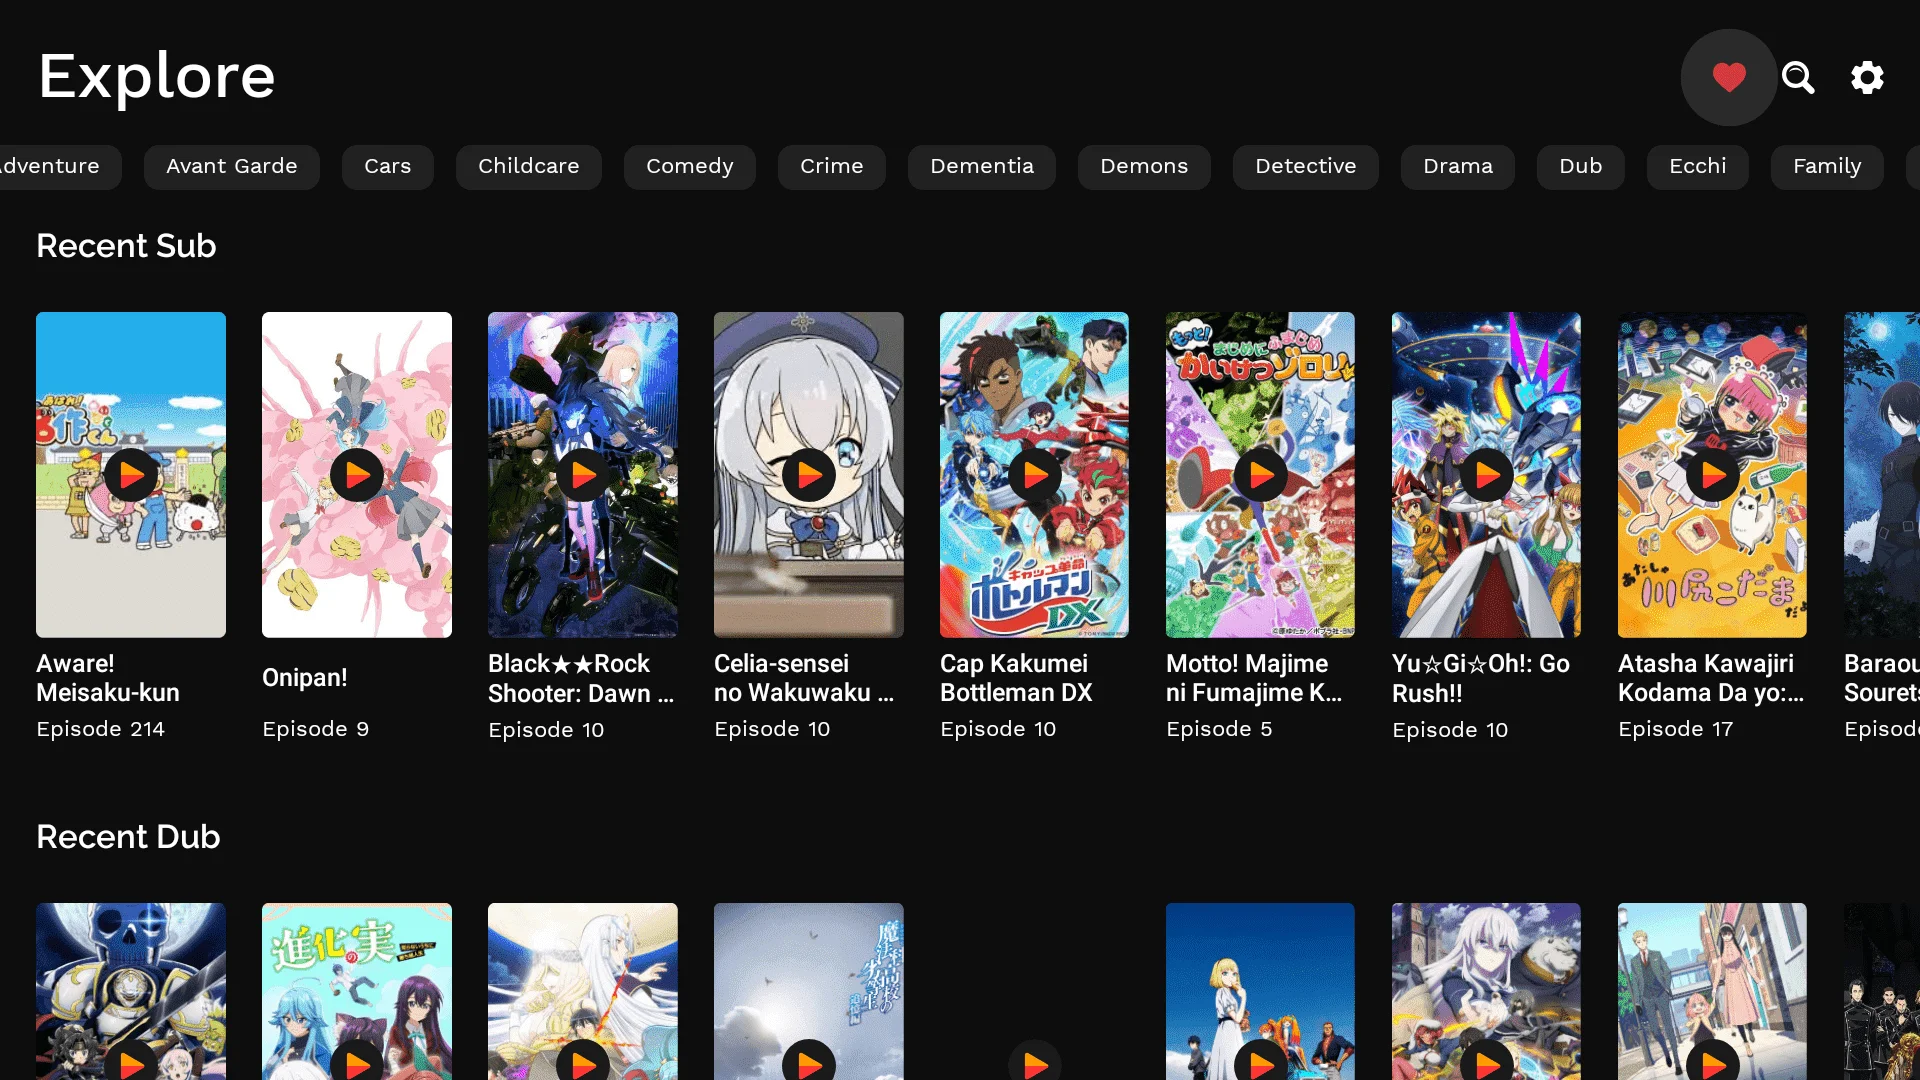Play the seventh Recent Dub silver-haired anime

(1487, 1064)
